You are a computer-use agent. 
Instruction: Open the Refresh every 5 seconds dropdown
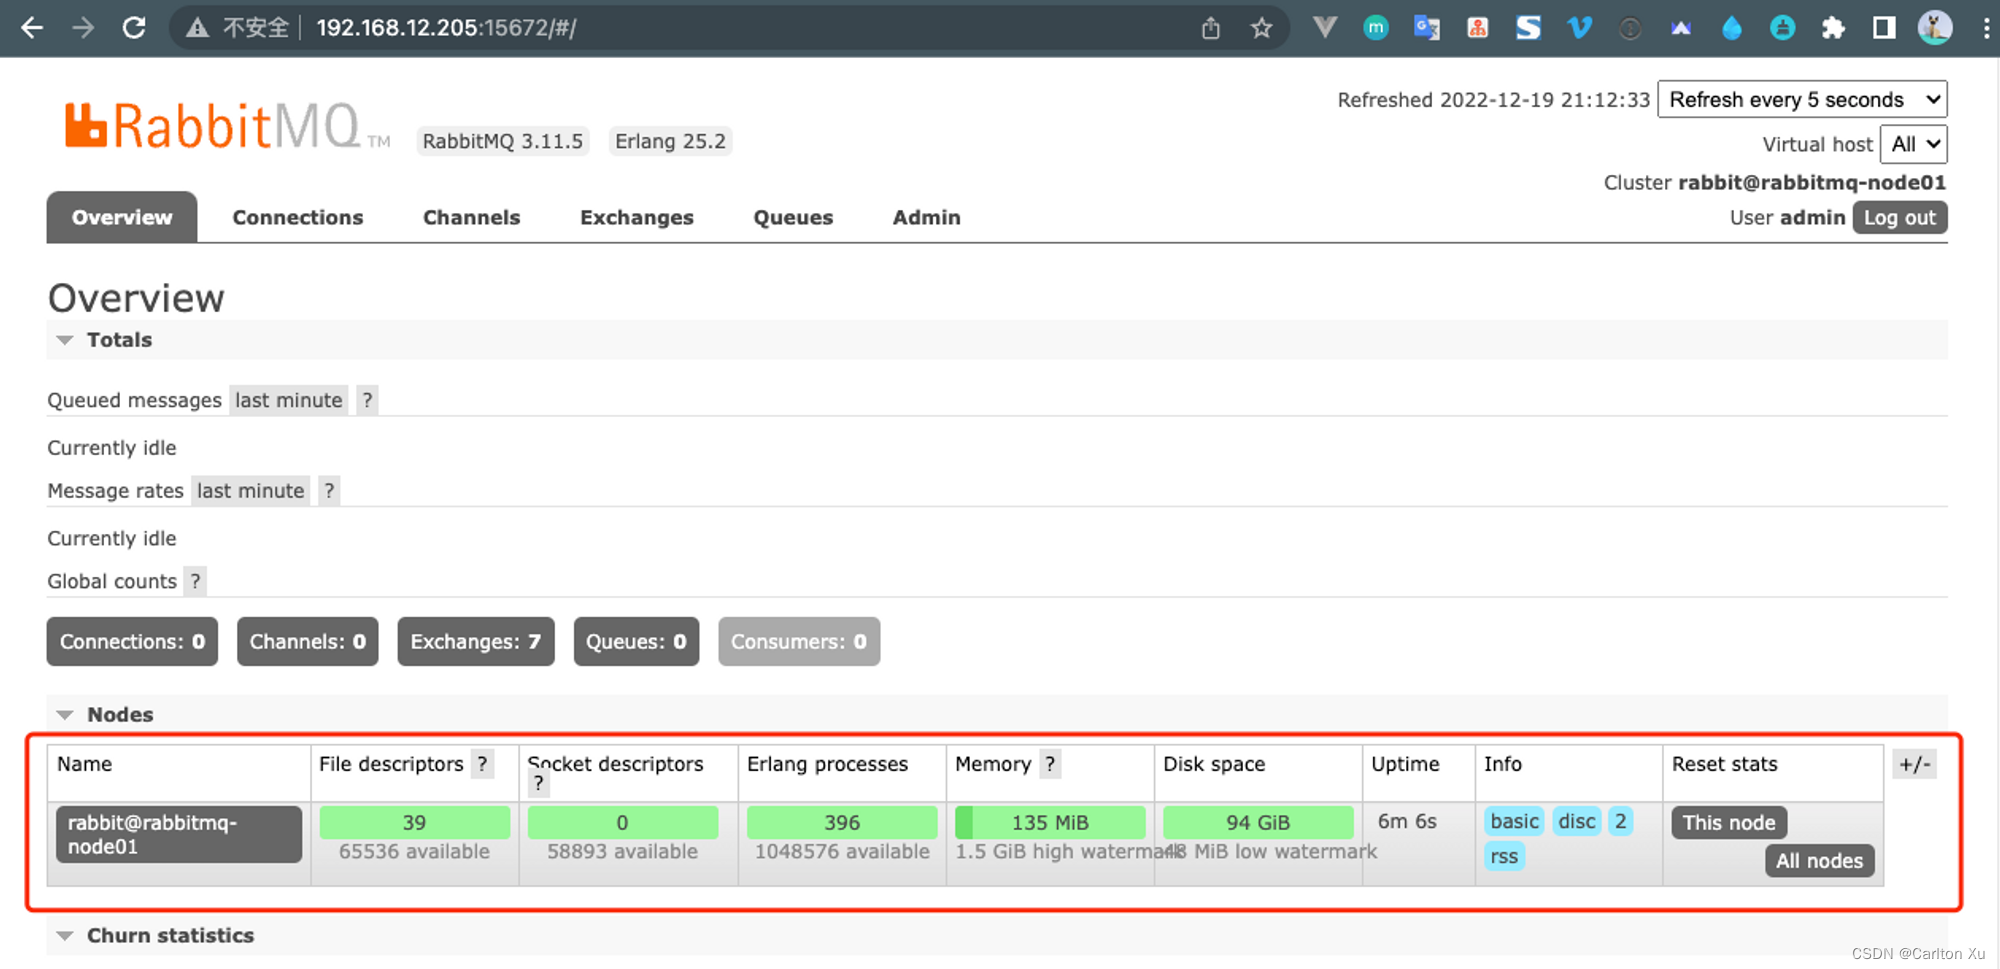(1802, 100)
